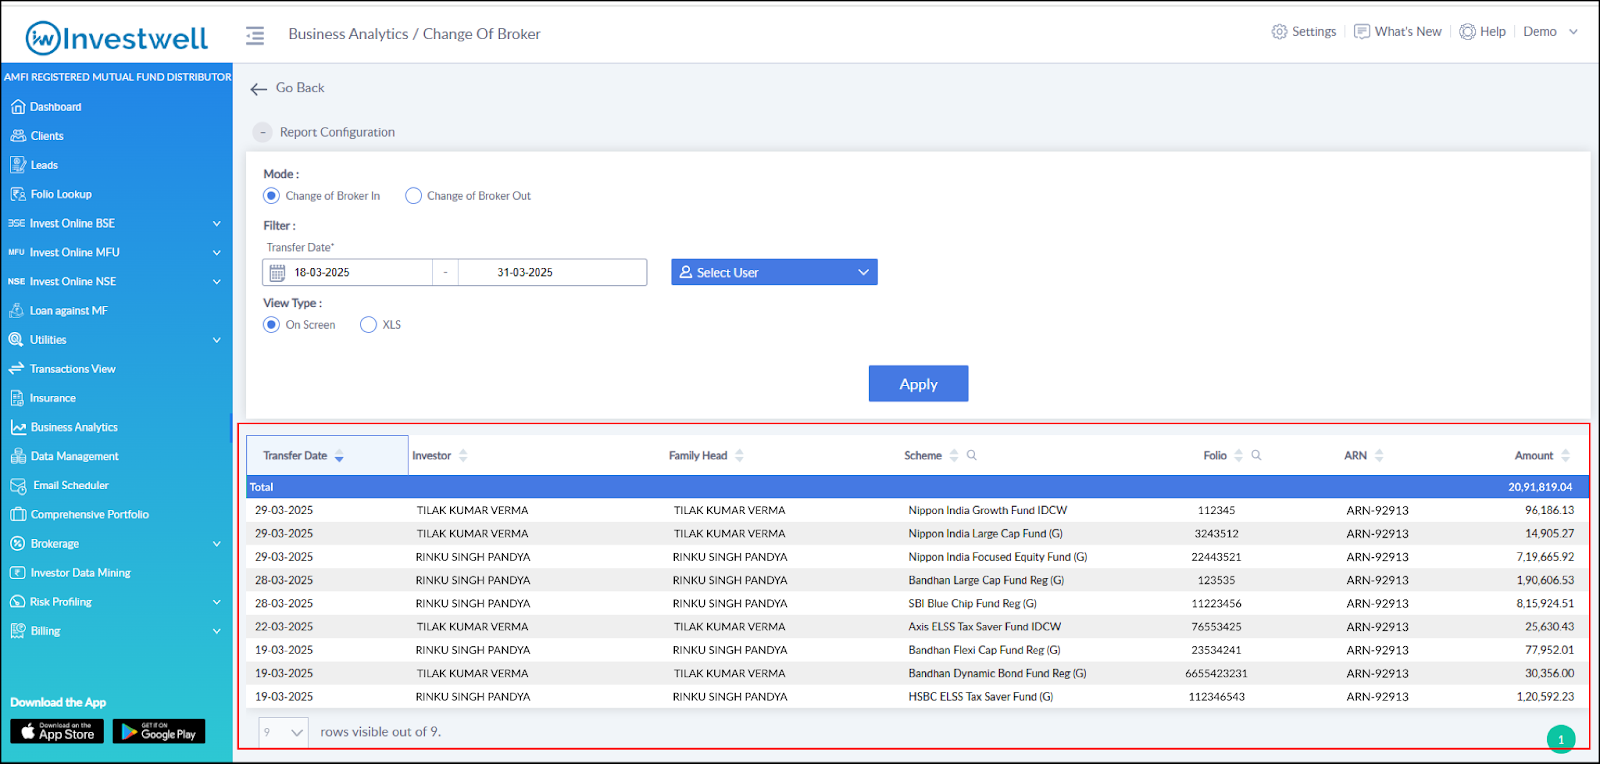The image size is (1600, 764).
Task: Click the Leads icon in sidebar
Action: (17, 165)
